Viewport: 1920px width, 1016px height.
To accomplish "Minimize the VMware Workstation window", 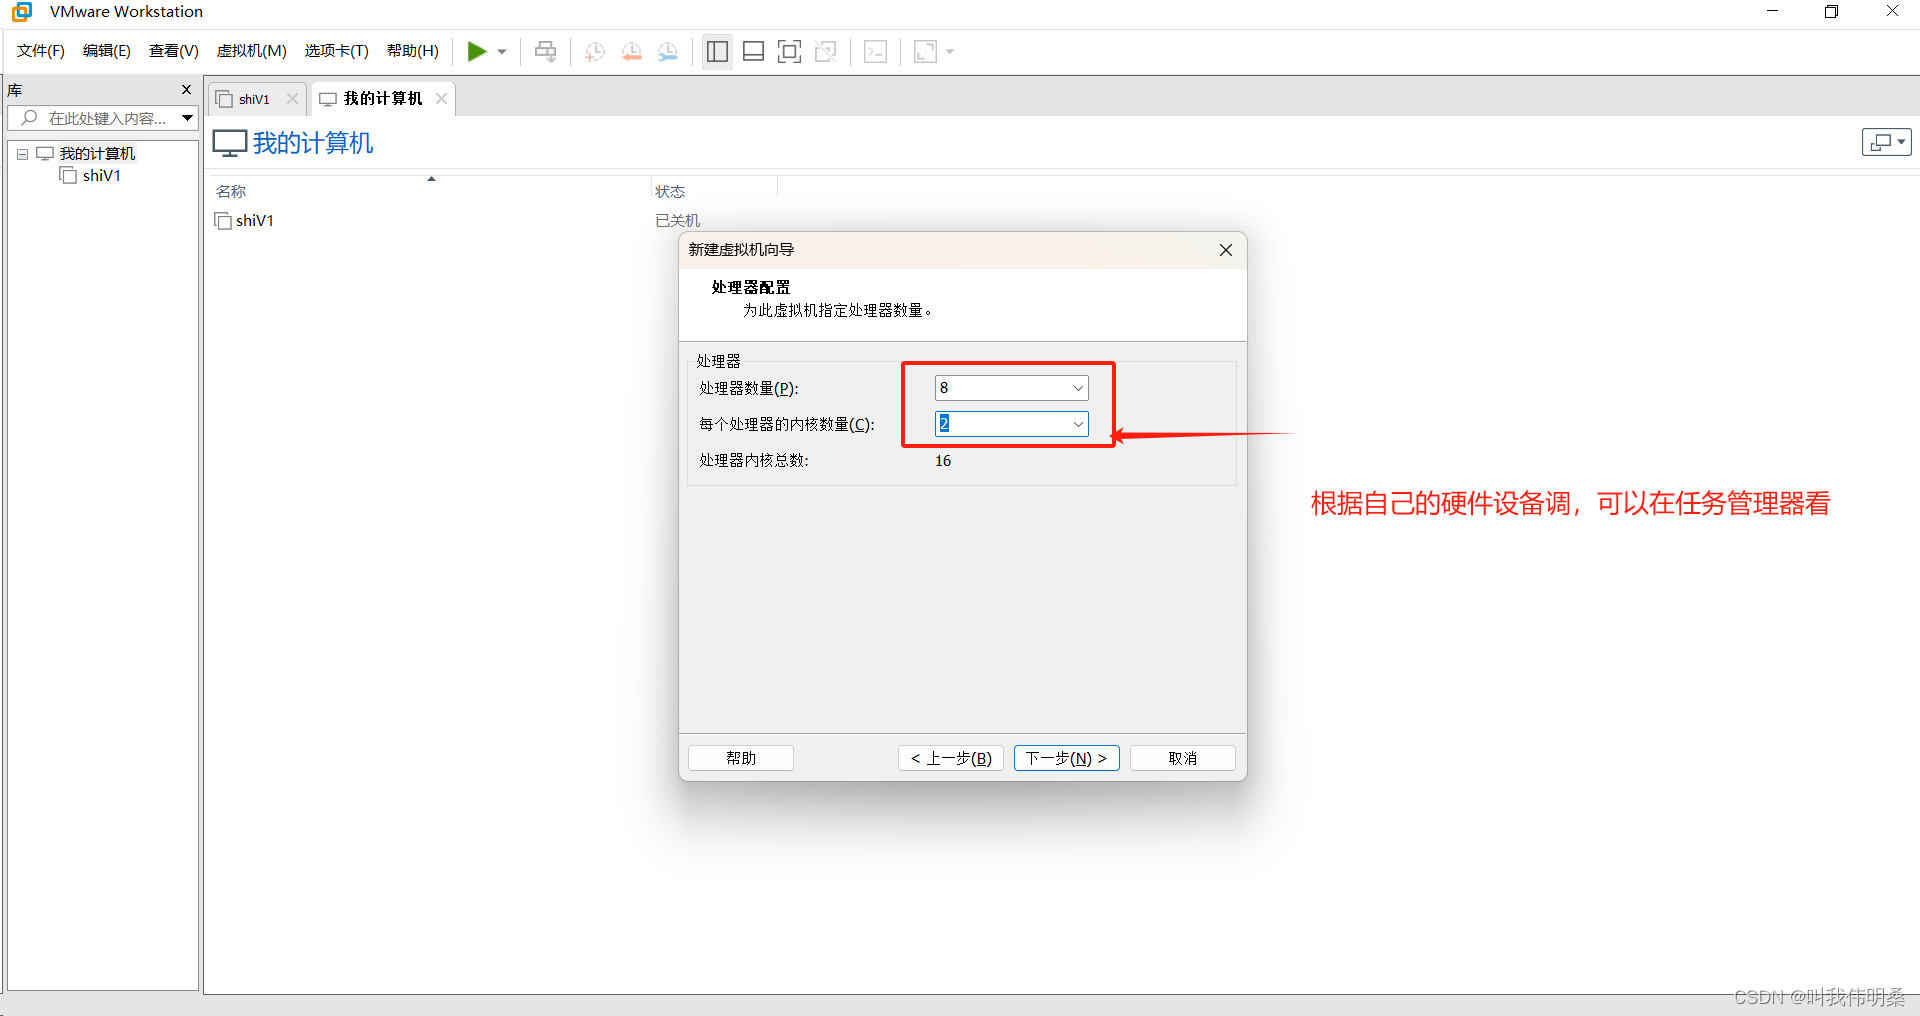I will (1772, 12).
